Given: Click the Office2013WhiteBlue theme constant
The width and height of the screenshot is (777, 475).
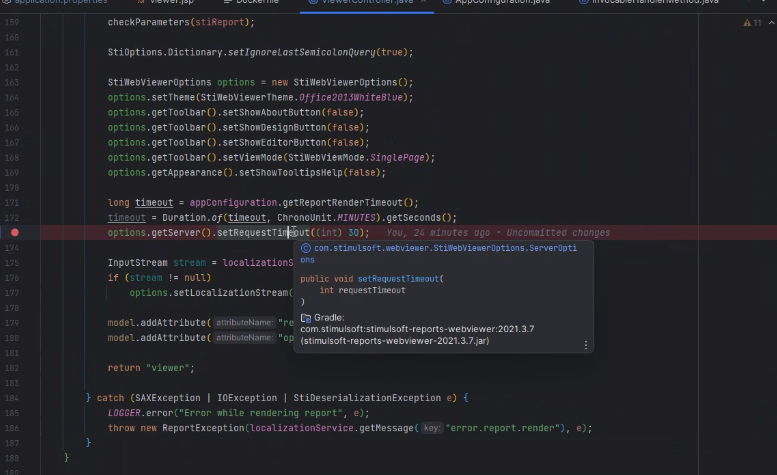Looking at the screenshot, I should (x=351, y=98).
